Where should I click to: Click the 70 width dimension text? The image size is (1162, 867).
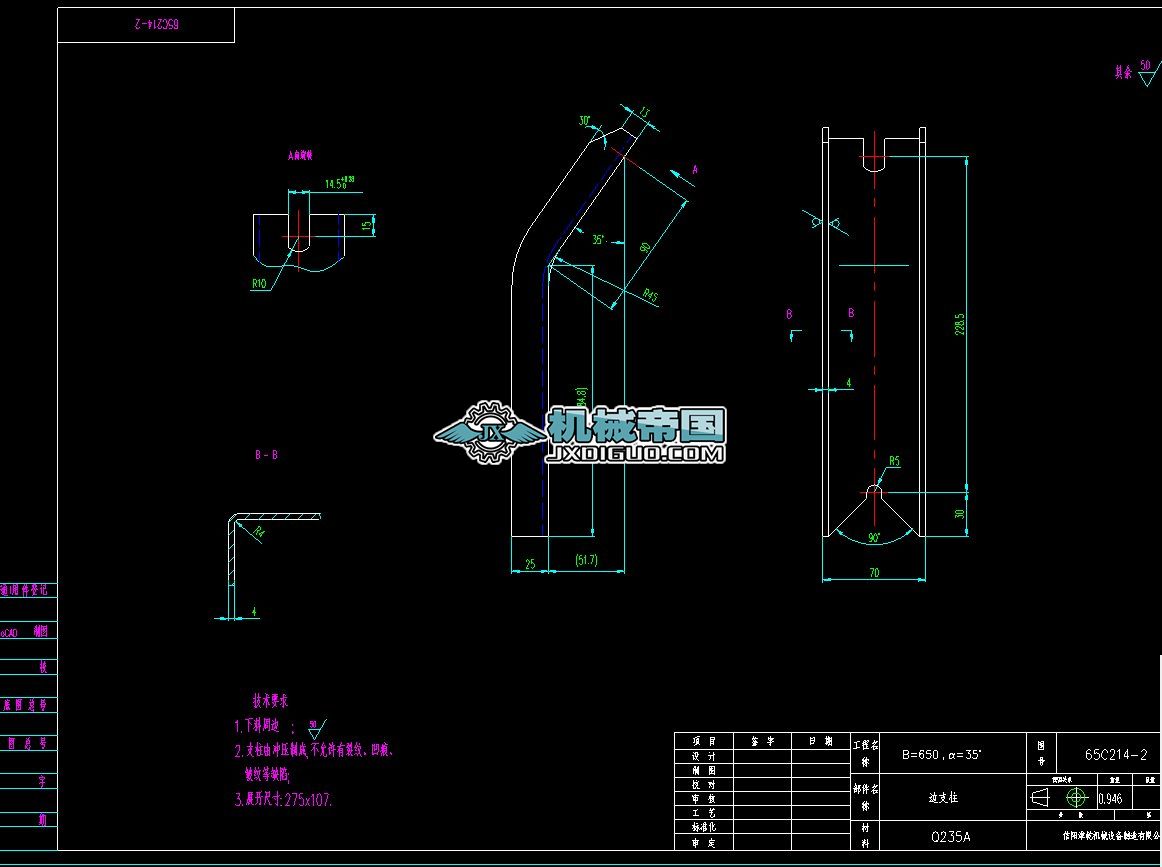pyautogui.click(x=873, y=573)
